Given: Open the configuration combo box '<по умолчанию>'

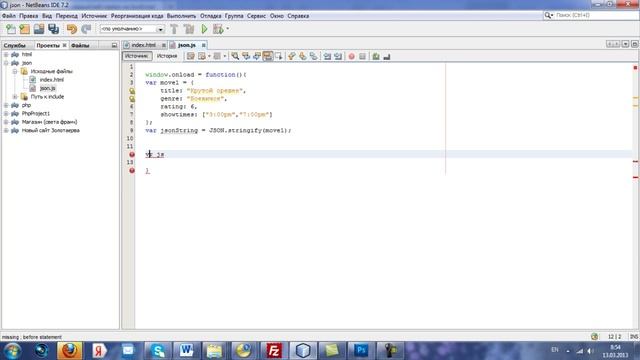Looking at the screenshot, I should pyautogui.click(x=132, y=29).
